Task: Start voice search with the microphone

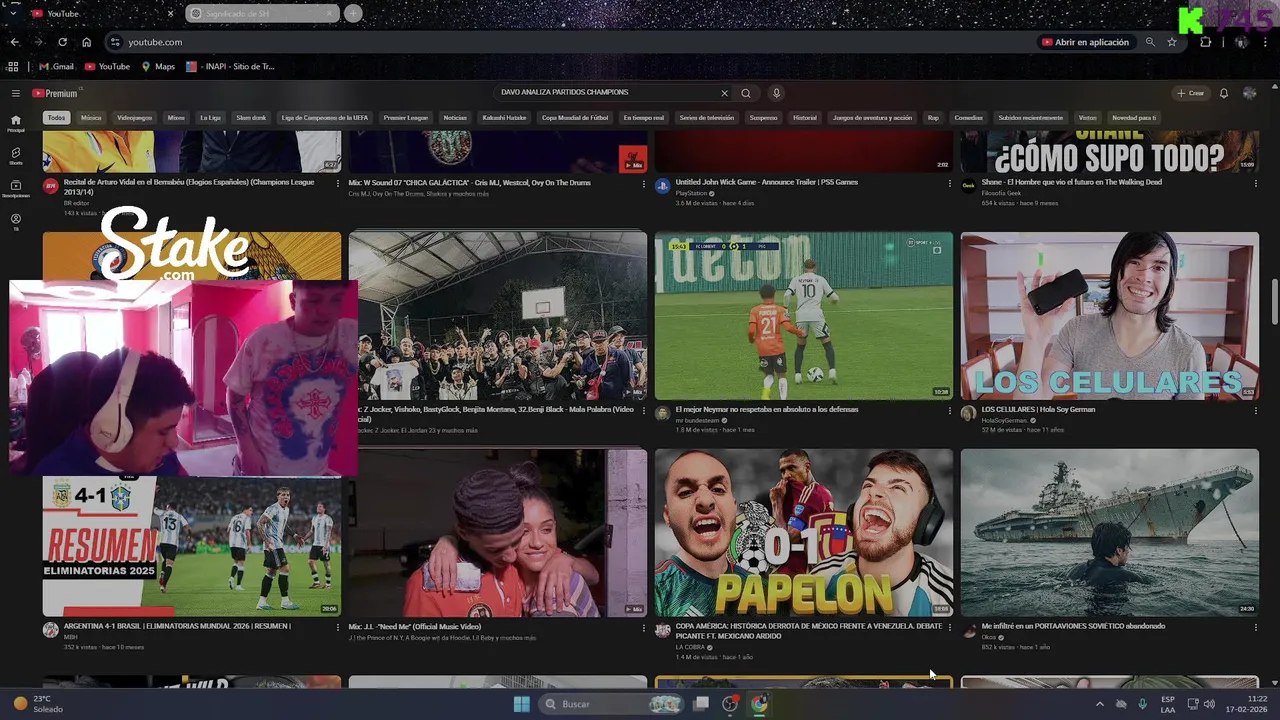Action: 776,93
